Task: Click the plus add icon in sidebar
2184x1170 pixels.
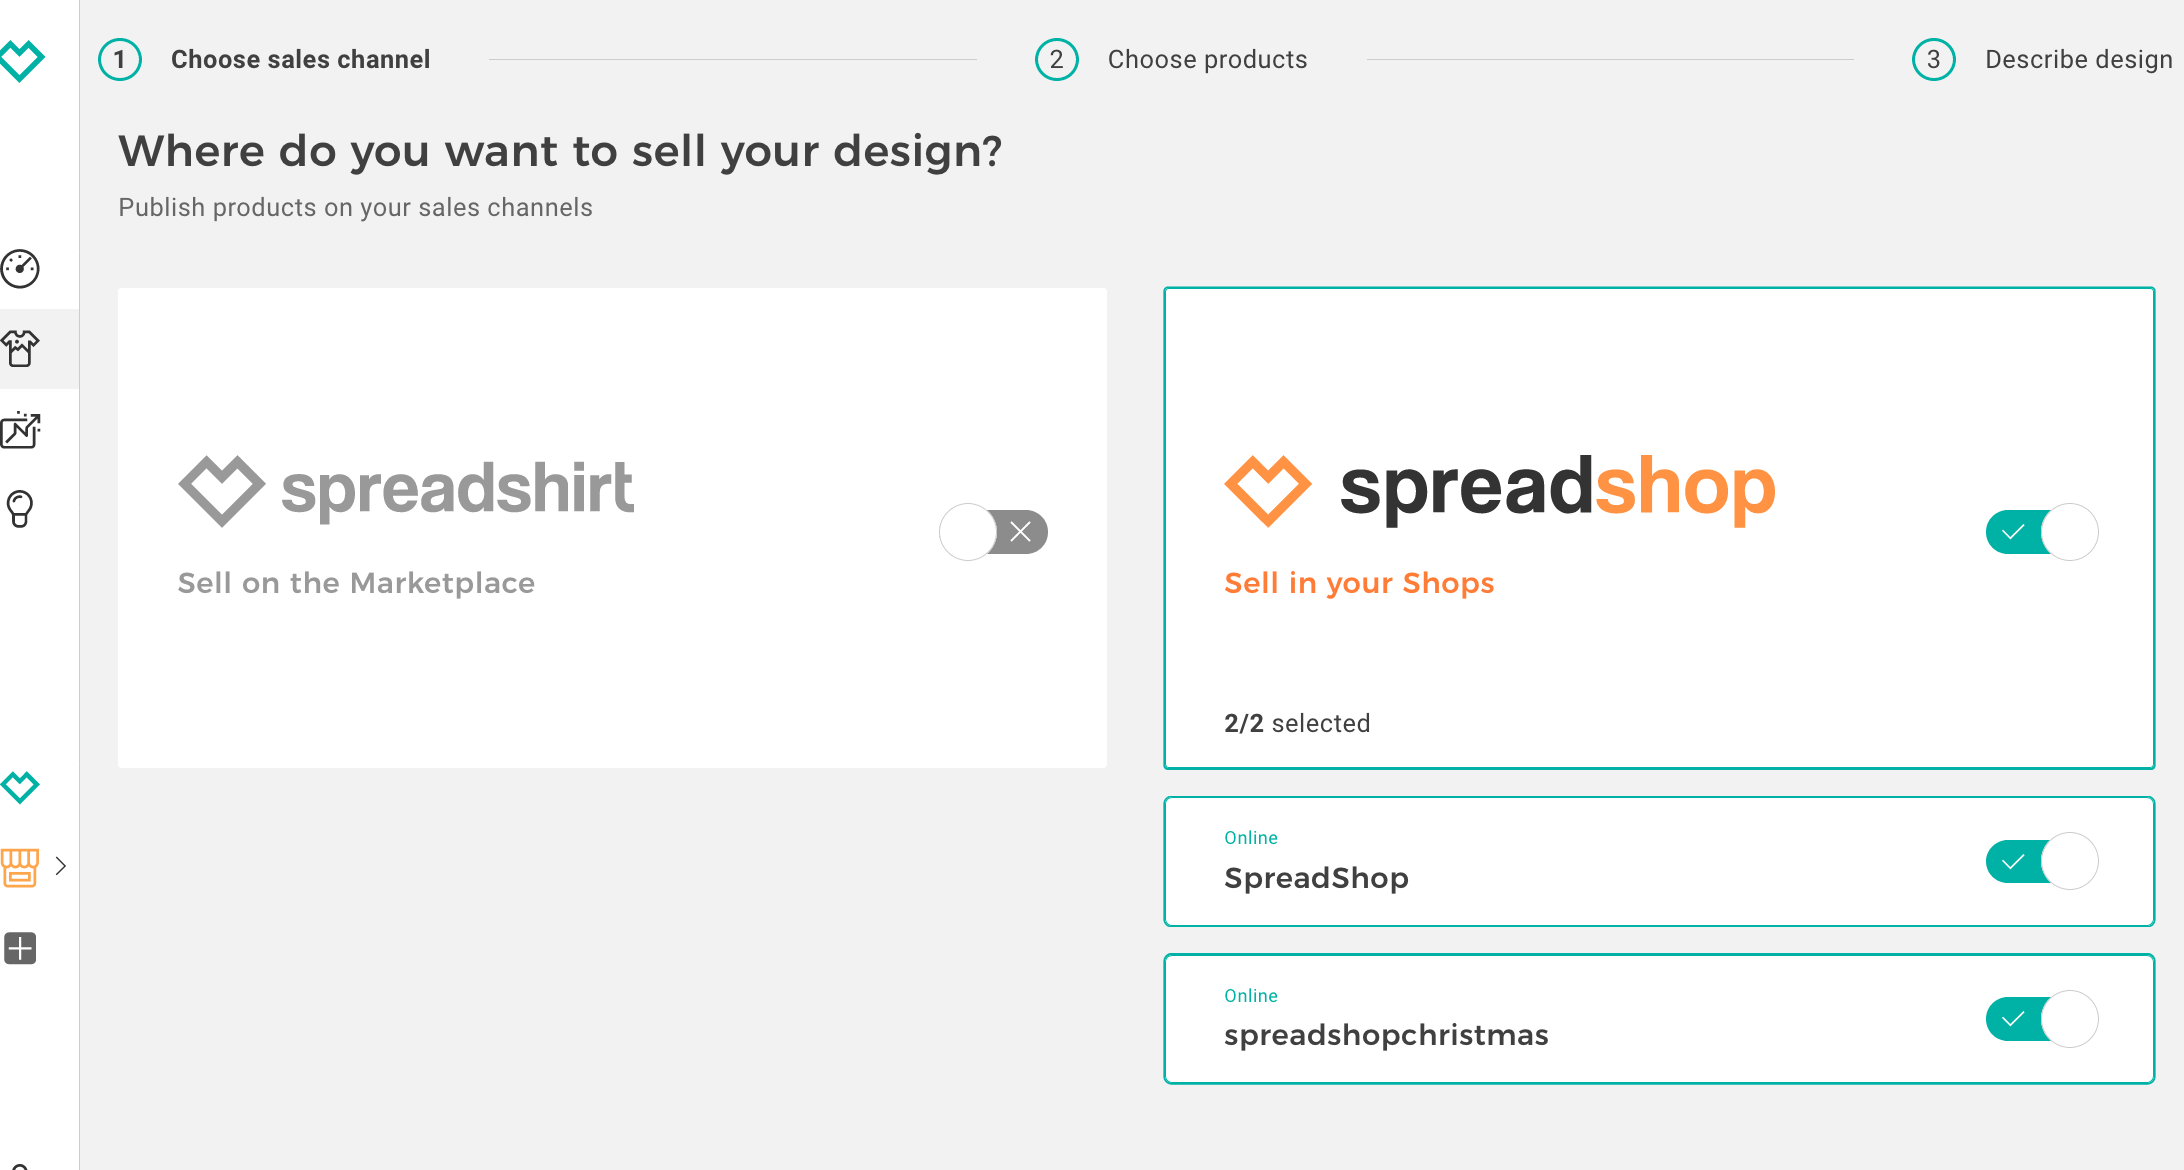Action: tap(20, 948)
